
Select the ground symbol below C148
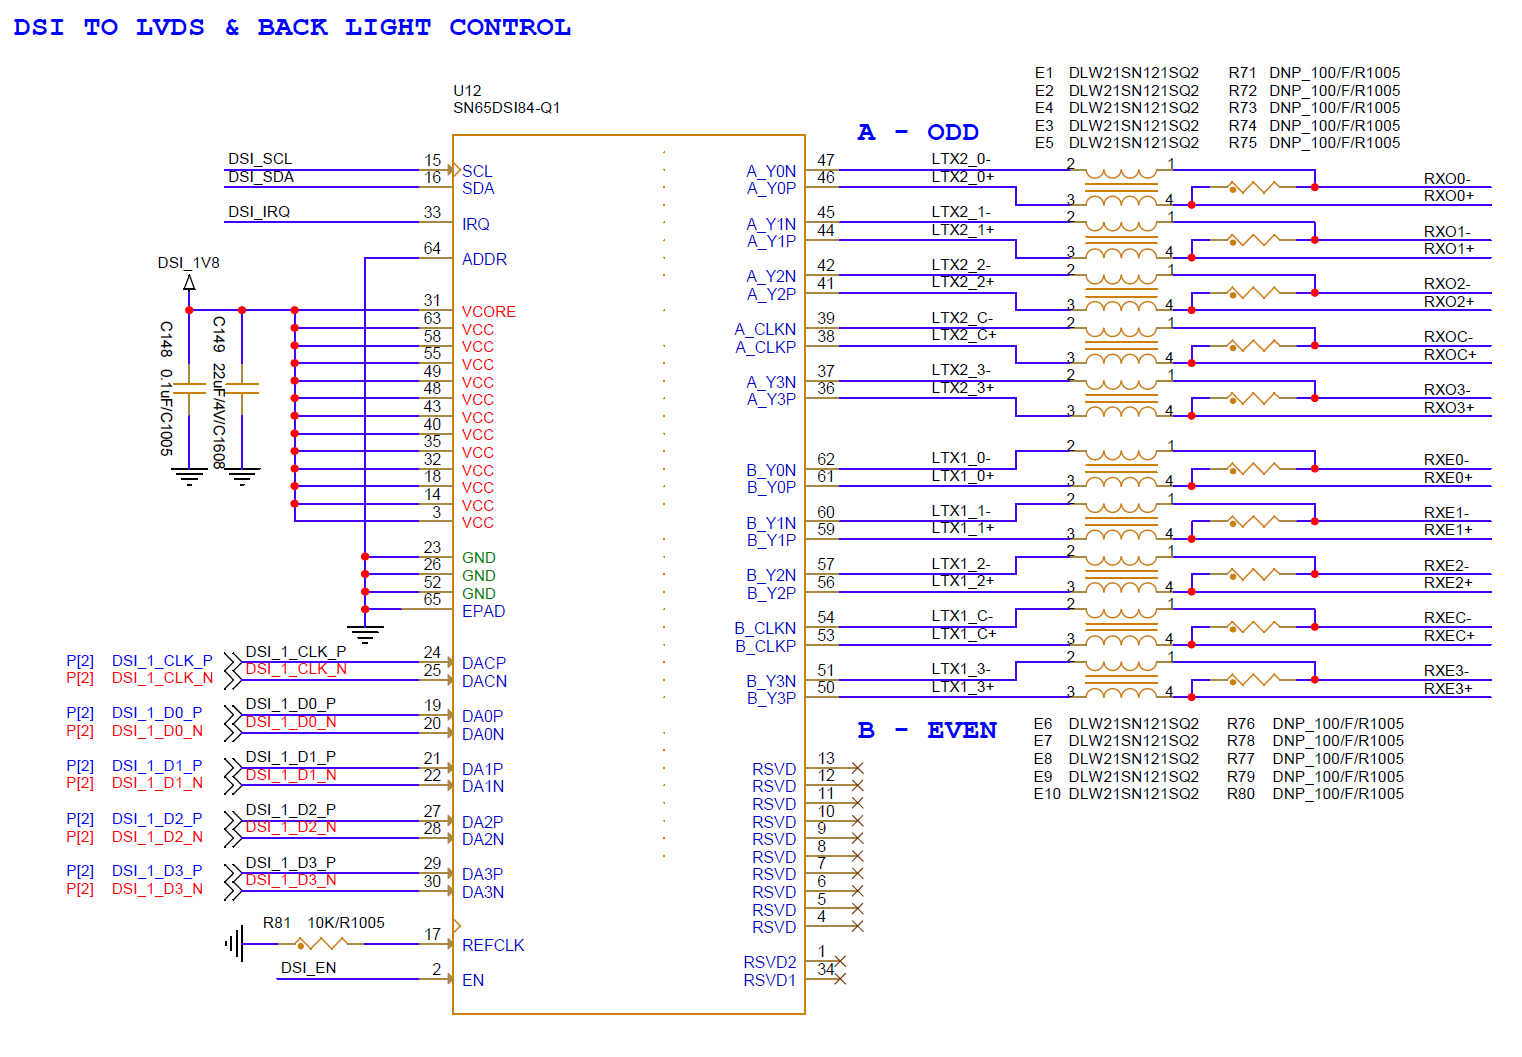click(189, 476)
